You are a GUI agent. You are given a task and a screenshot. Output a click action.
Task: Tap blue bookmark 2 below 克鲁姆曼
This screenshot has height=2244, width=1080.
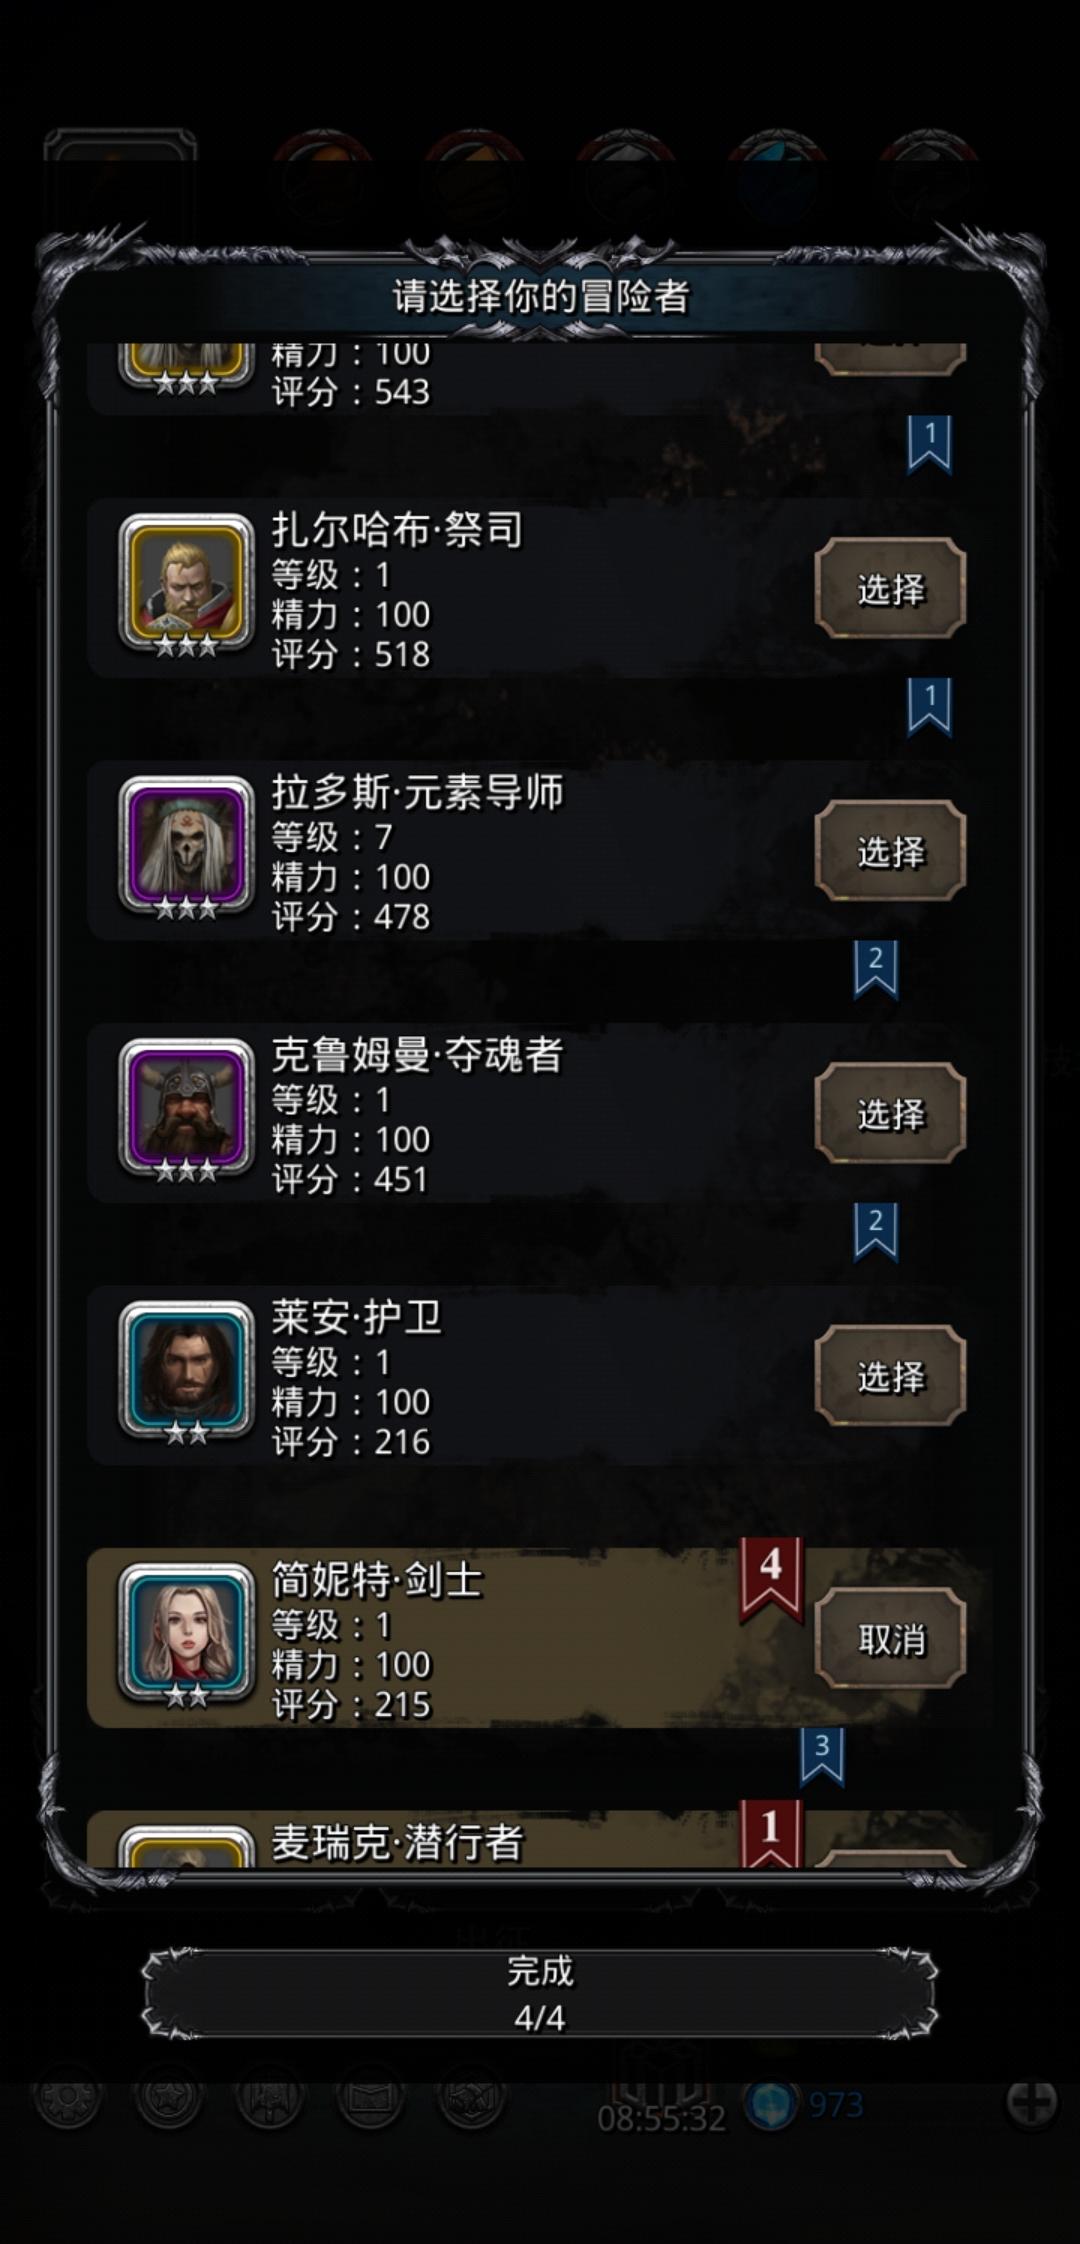click(x=875, y=1232)
